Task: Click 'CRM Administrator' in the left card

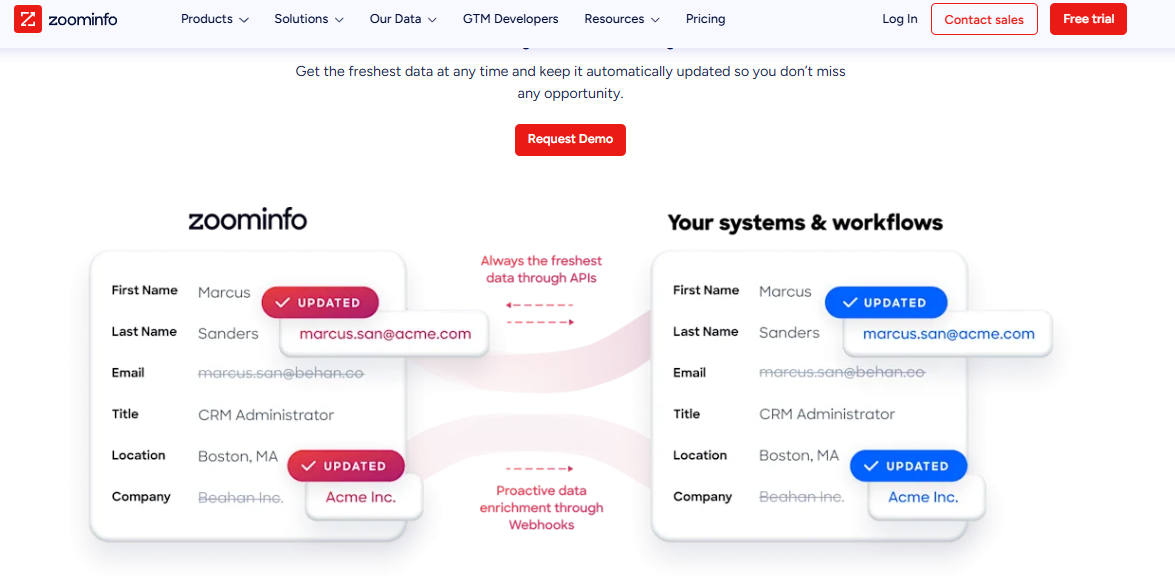Action: (266, 414)
